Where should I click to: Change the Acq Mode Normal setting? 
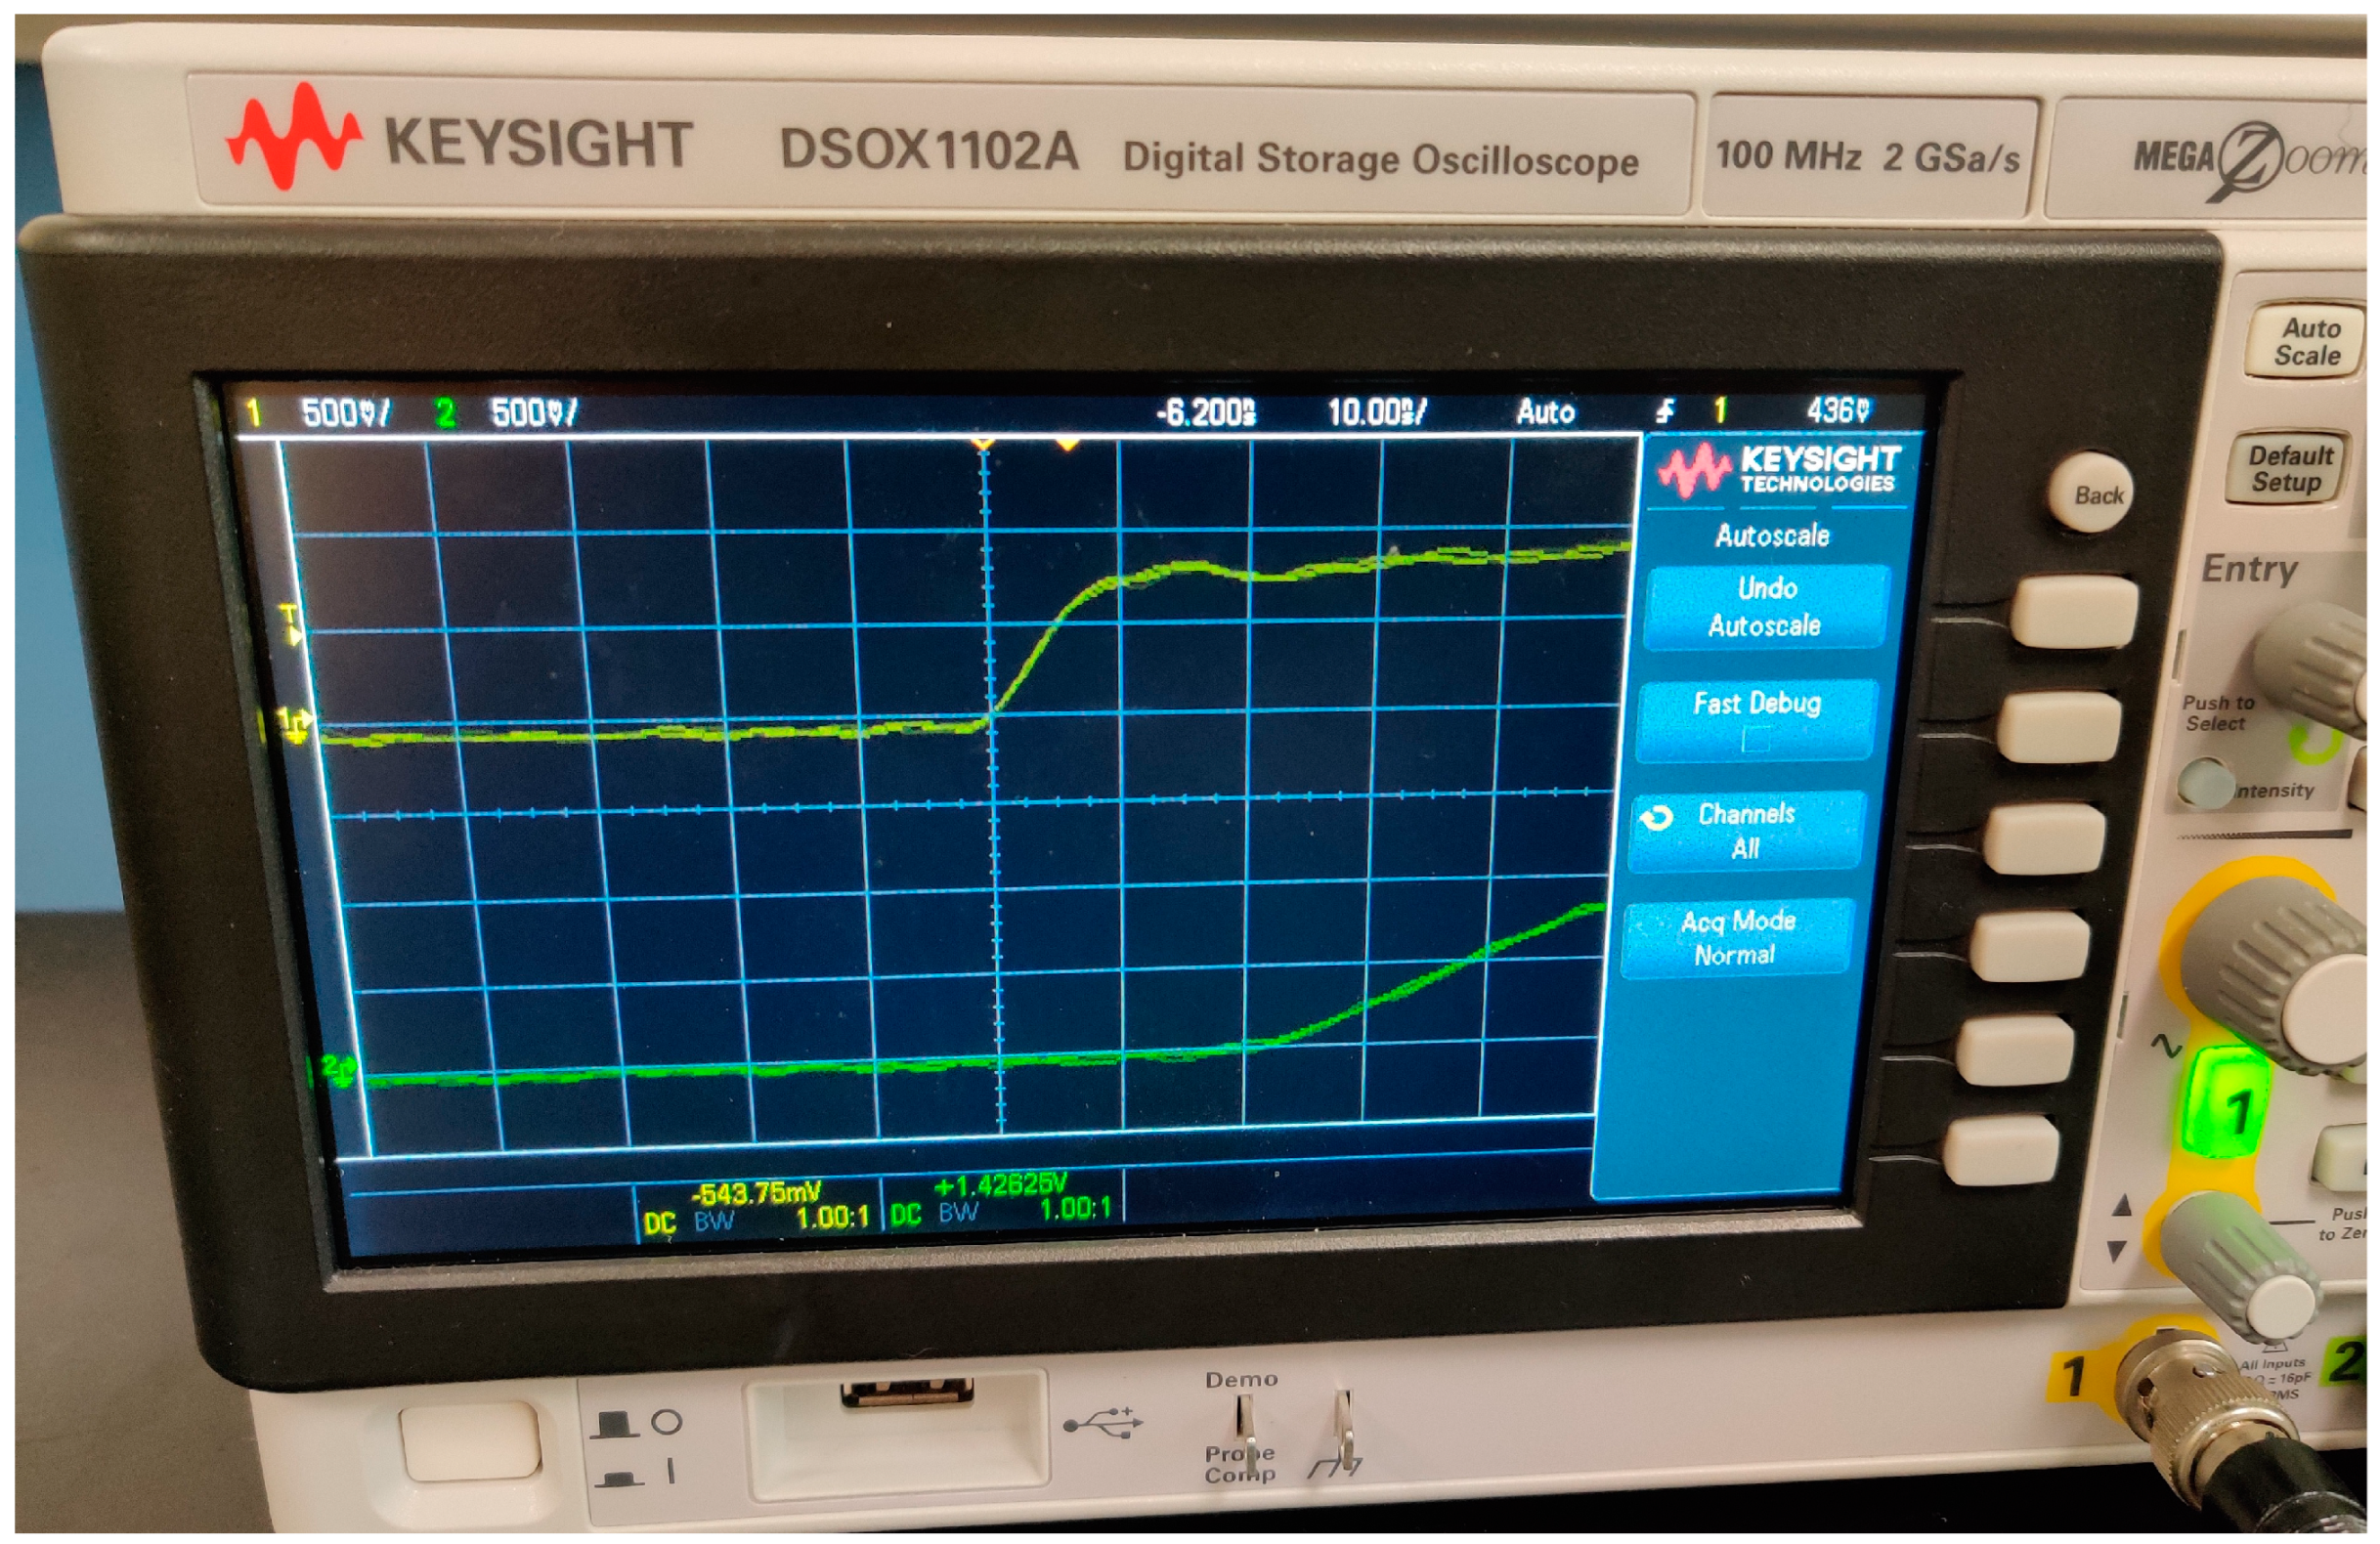[x=1736, y=937]
